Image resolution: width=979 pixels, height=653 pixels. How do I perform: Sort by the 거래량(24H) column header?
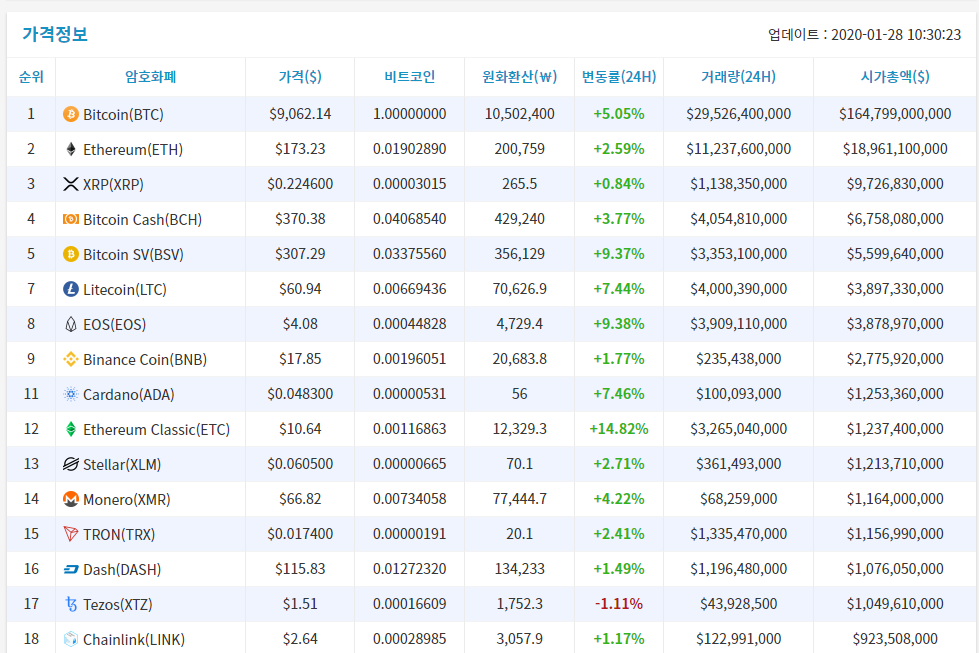coord(739,77)
